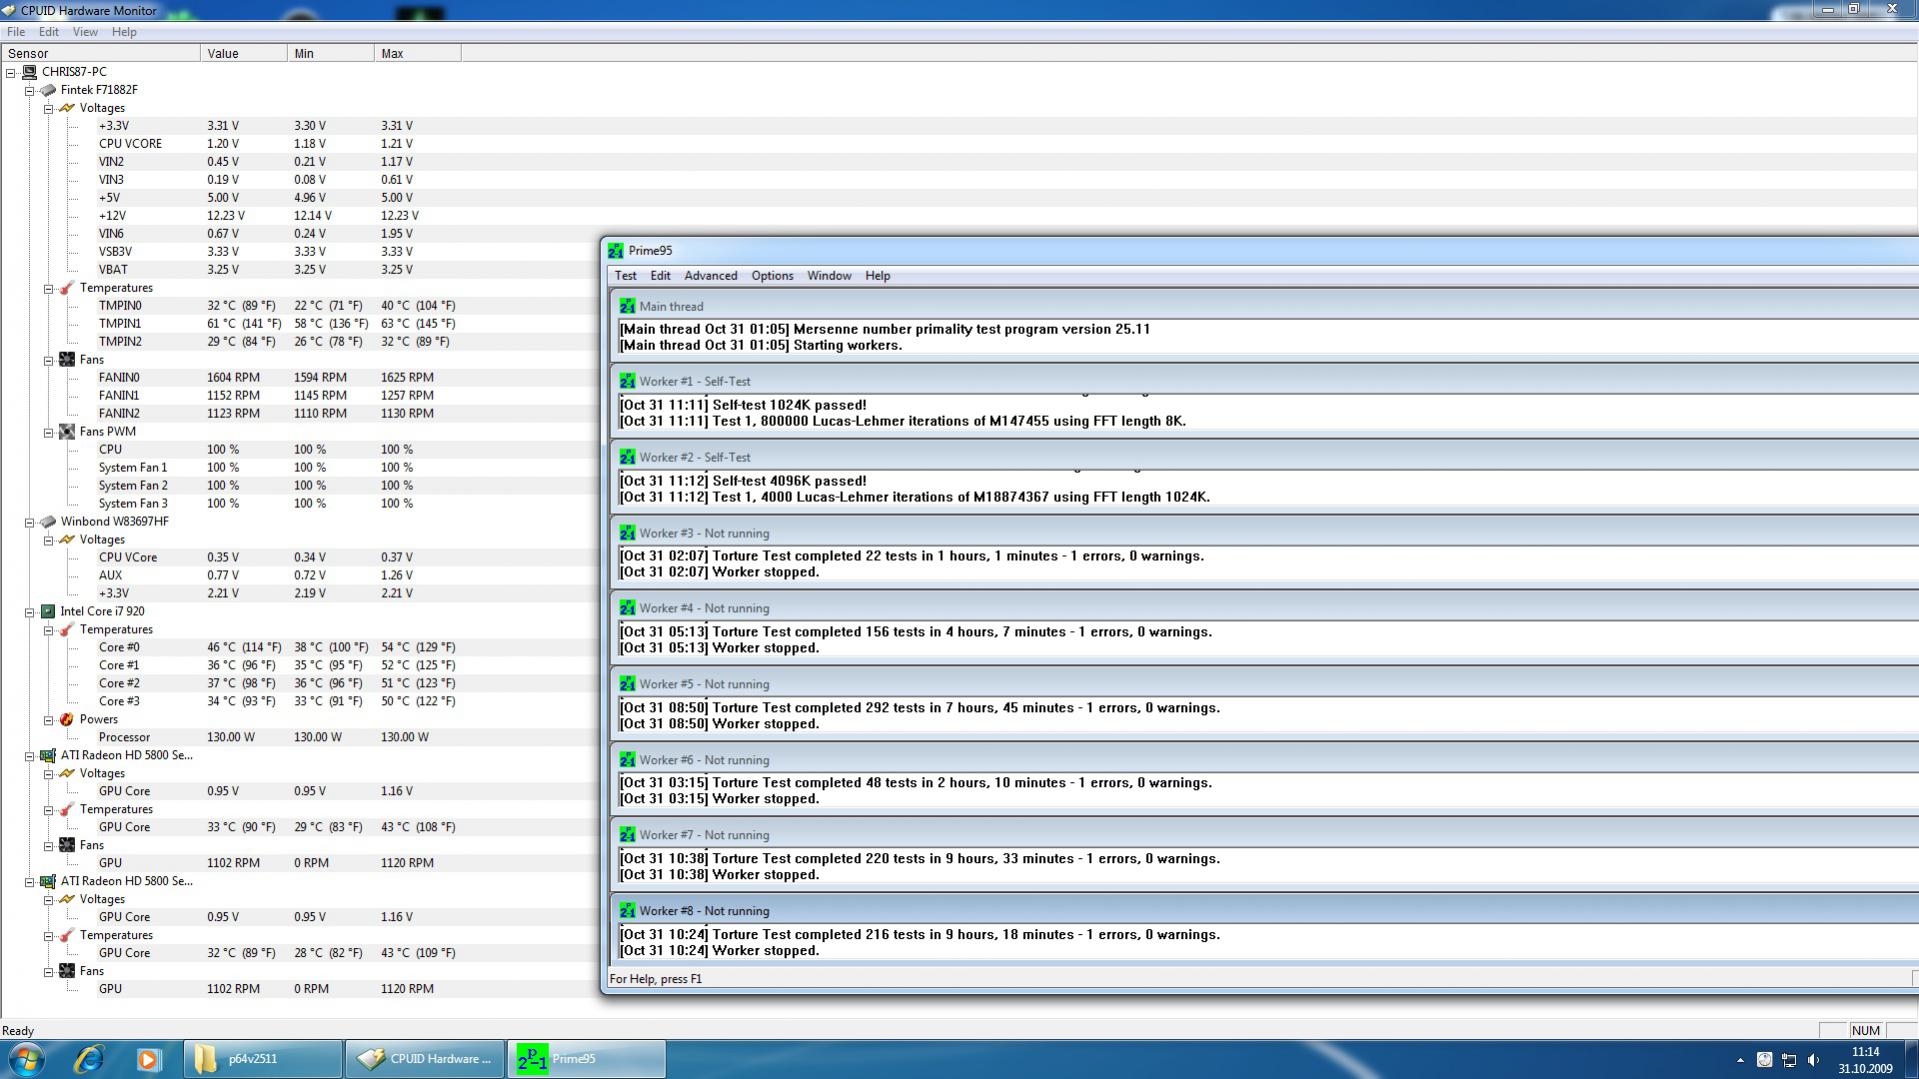Select the FANIN0 fan row
This screenshot has width=1919, height=1079.
pyautogui.click(x=119, y=378)
